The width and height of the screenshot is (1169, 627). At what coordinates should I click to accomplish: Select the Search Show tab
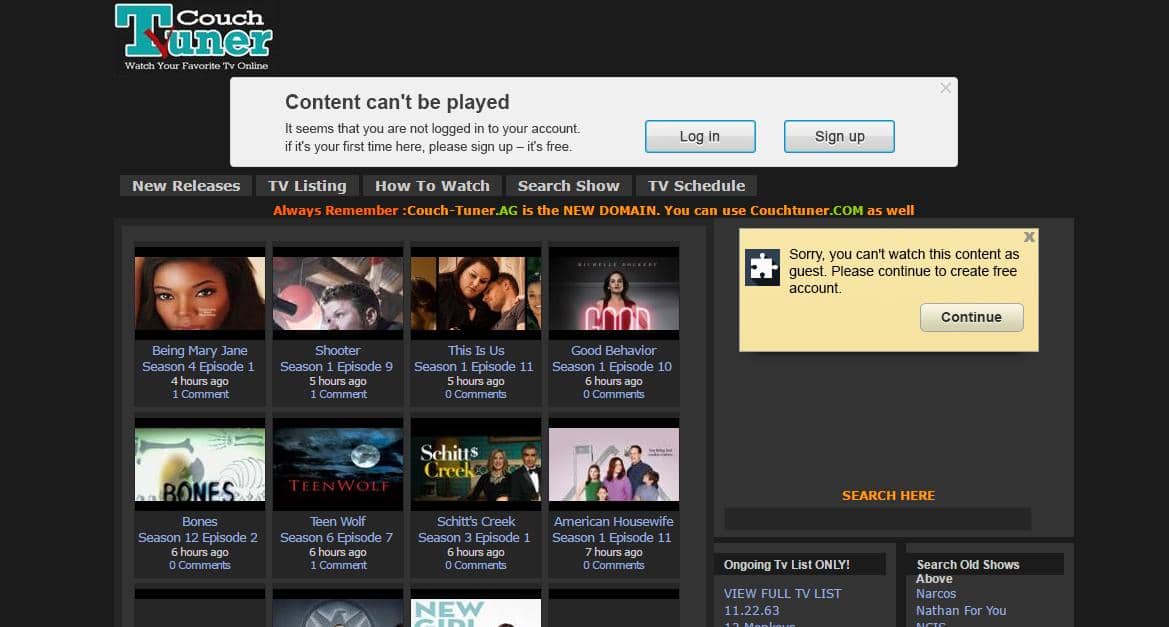point(568,186)
